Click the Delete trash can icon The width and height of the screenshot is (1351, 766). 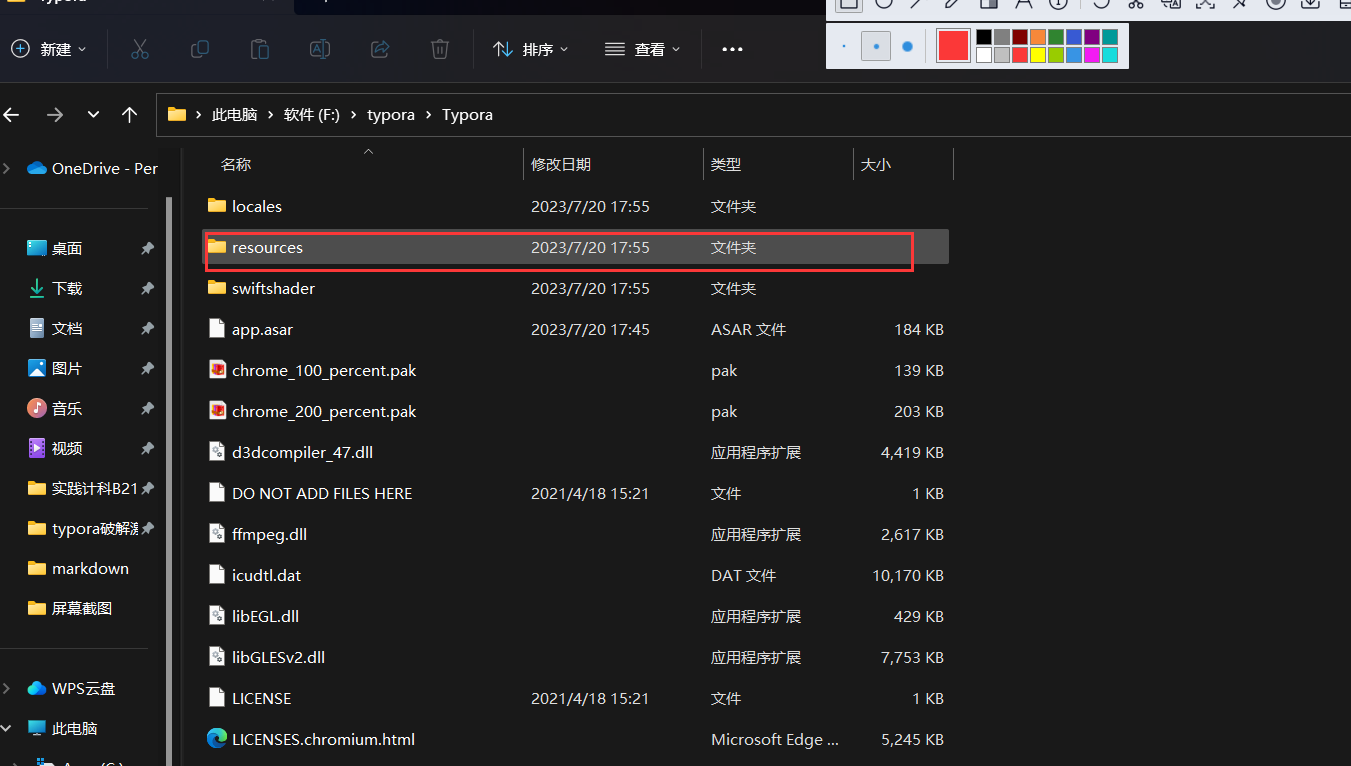tap(440, 49)
